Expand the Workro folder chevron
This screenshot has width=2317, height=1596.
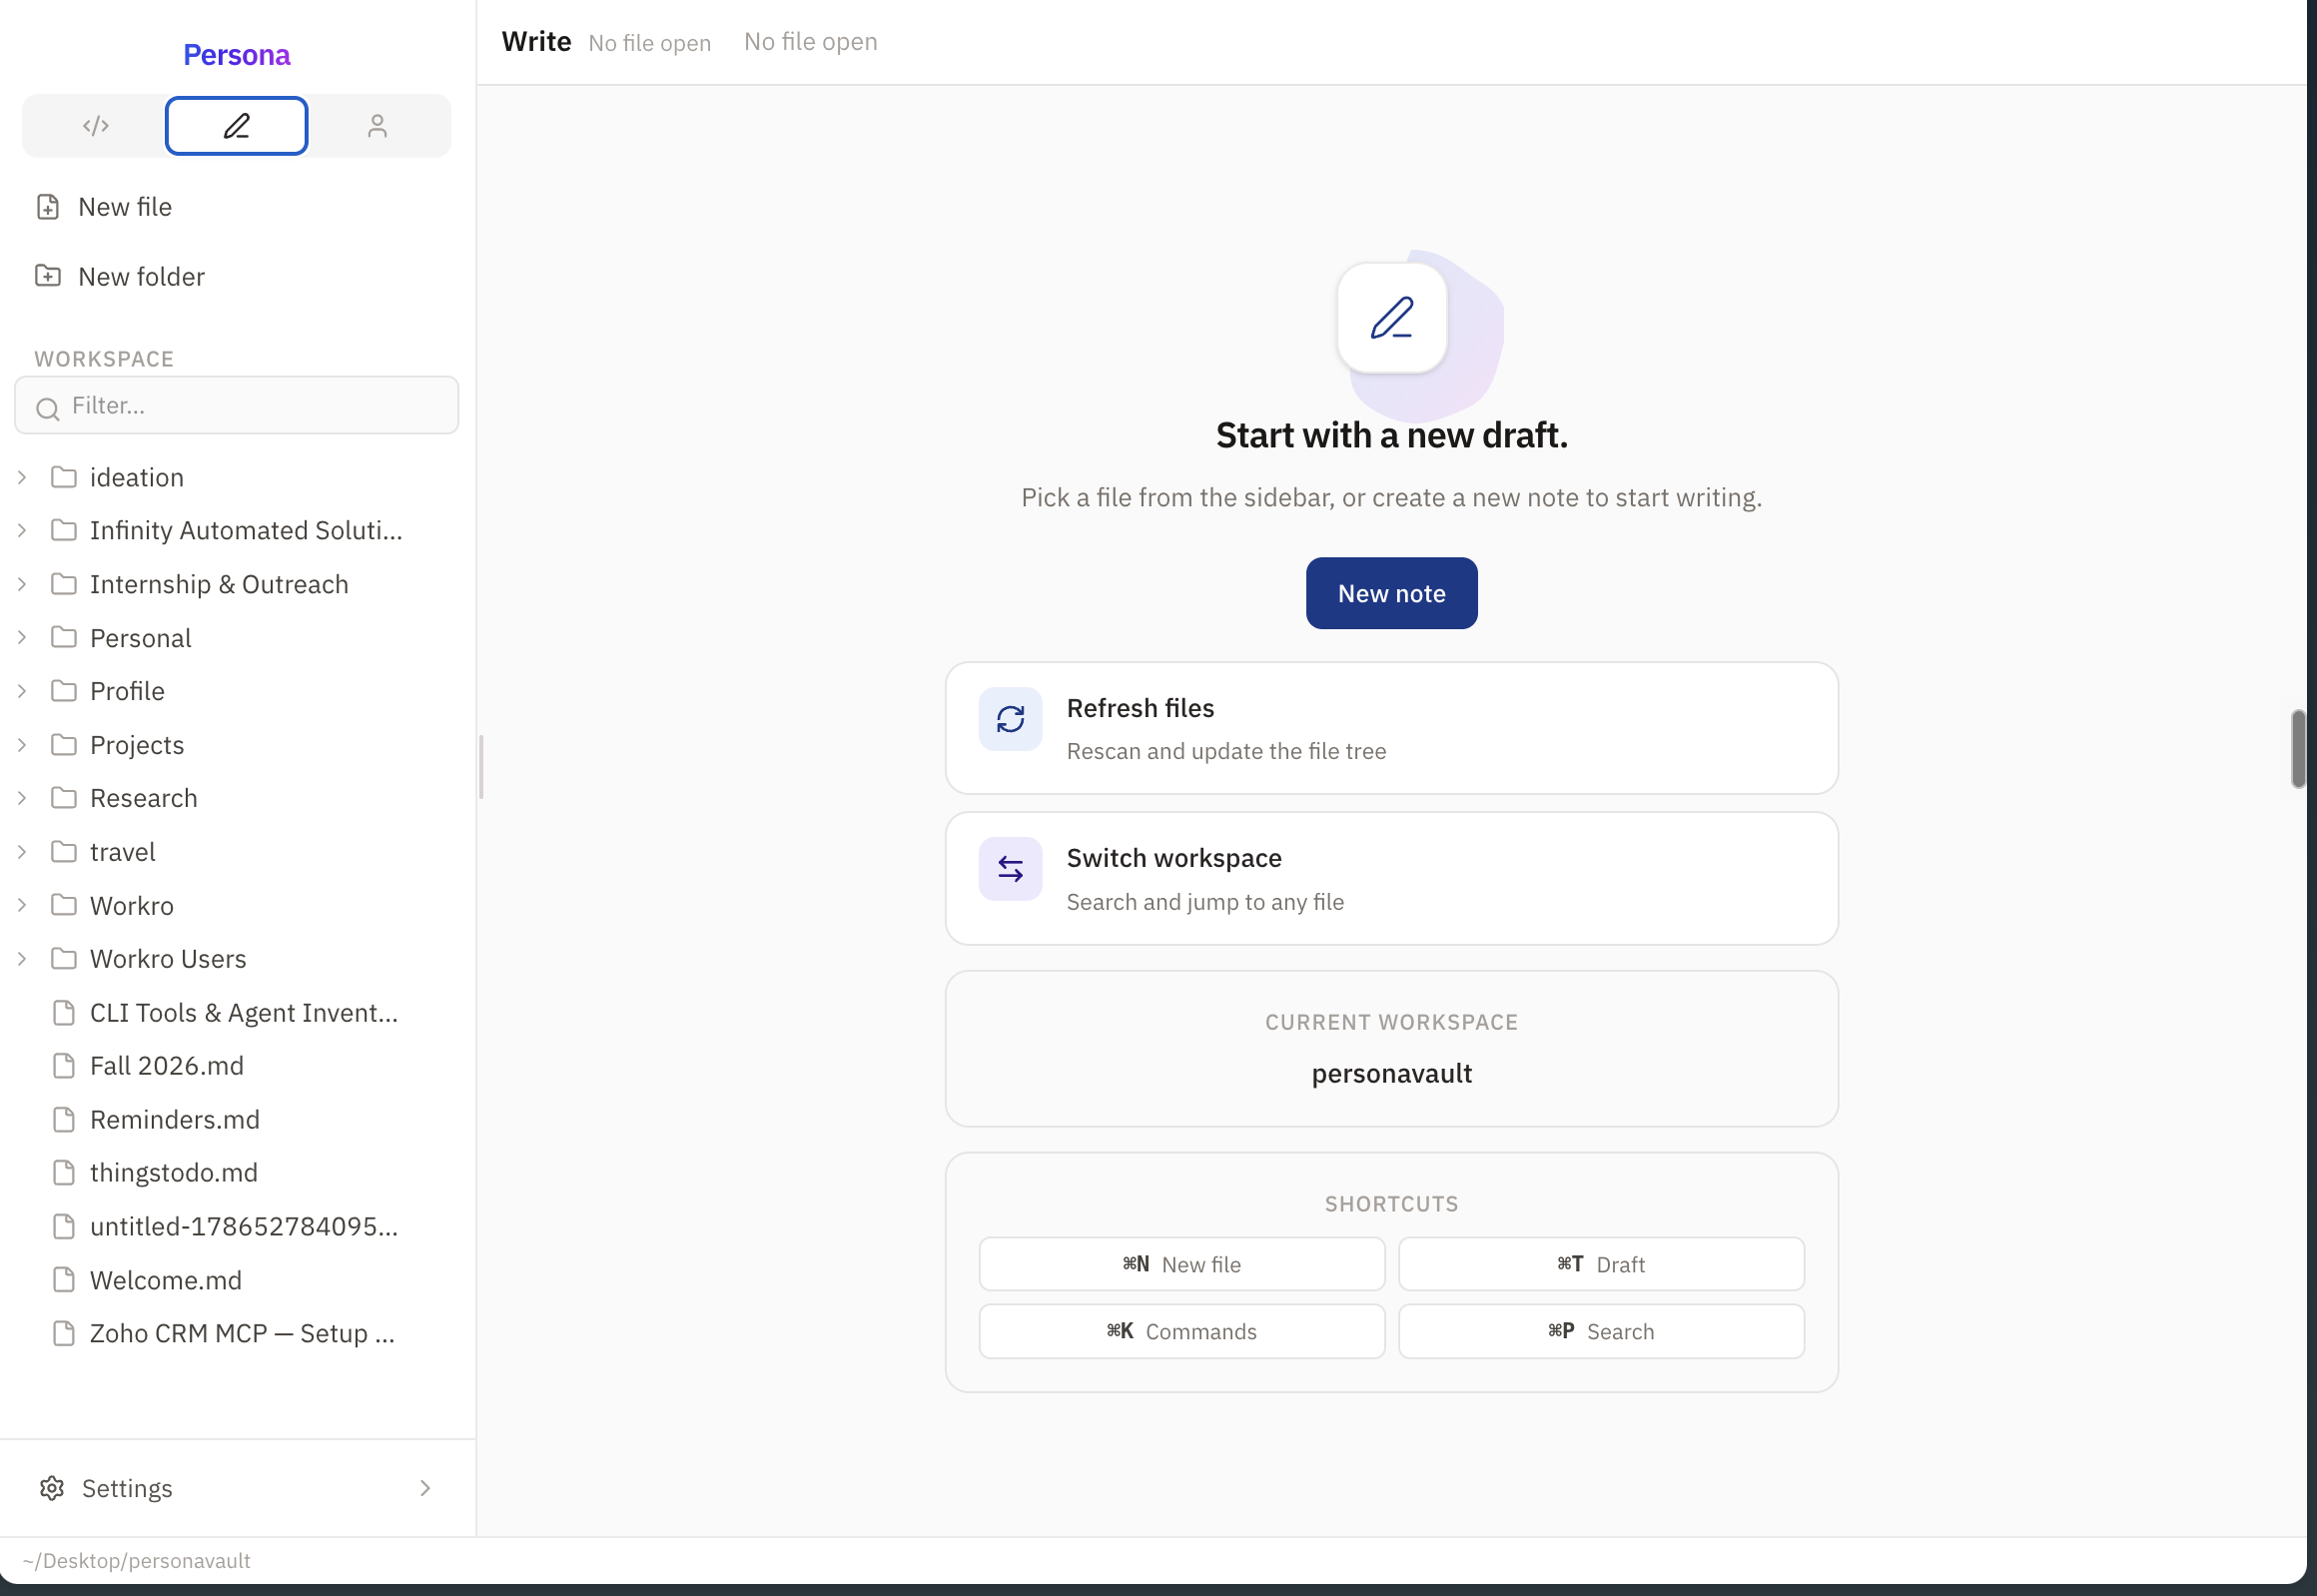(x=22, y=906)
